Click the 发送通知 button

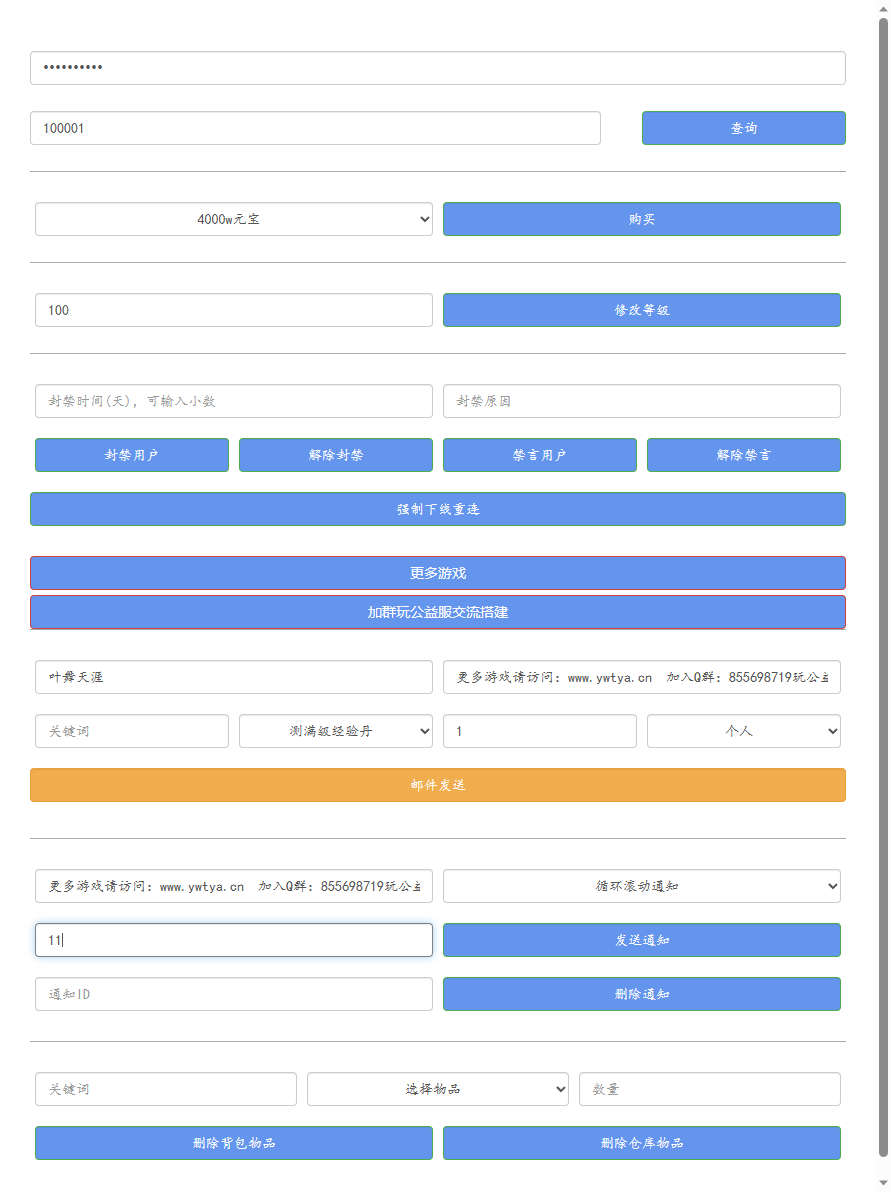click(642, 940)
